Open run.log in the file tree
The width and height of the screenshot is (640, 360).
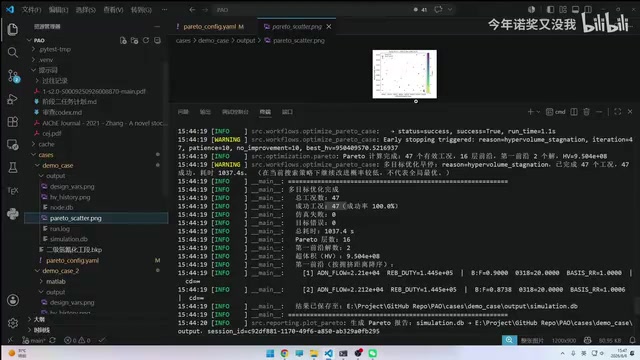60,229
